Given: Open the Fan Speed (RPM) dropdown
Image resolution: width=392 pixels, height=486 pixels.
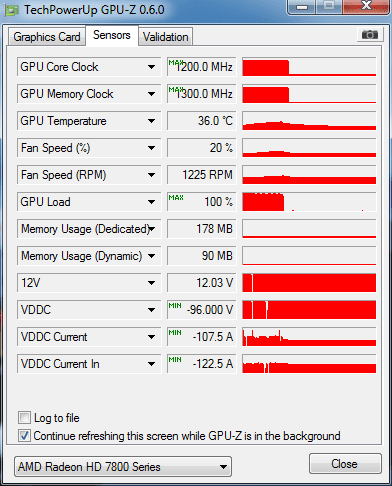Looking at the screenshot, I should point(89,175).
